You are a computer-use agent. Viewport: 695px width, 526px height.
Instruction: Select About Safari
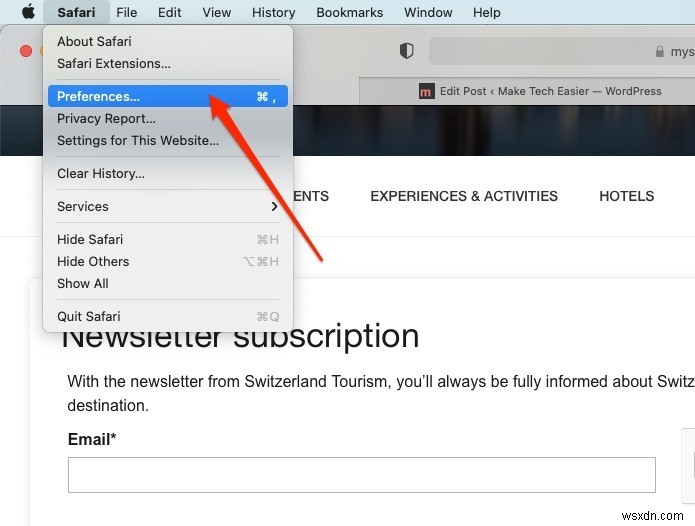[168, 41]
